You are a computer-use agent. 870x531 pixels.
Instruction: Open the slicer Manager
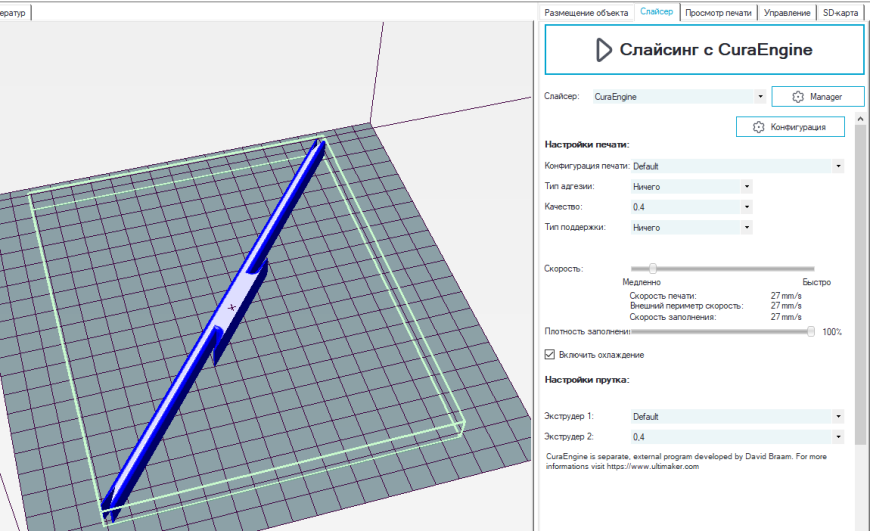817,97
